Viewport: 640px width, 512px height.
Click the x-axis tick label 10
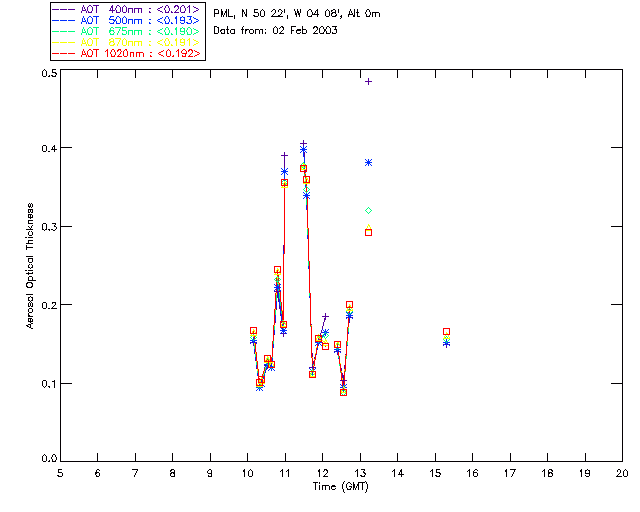(248, 473)
